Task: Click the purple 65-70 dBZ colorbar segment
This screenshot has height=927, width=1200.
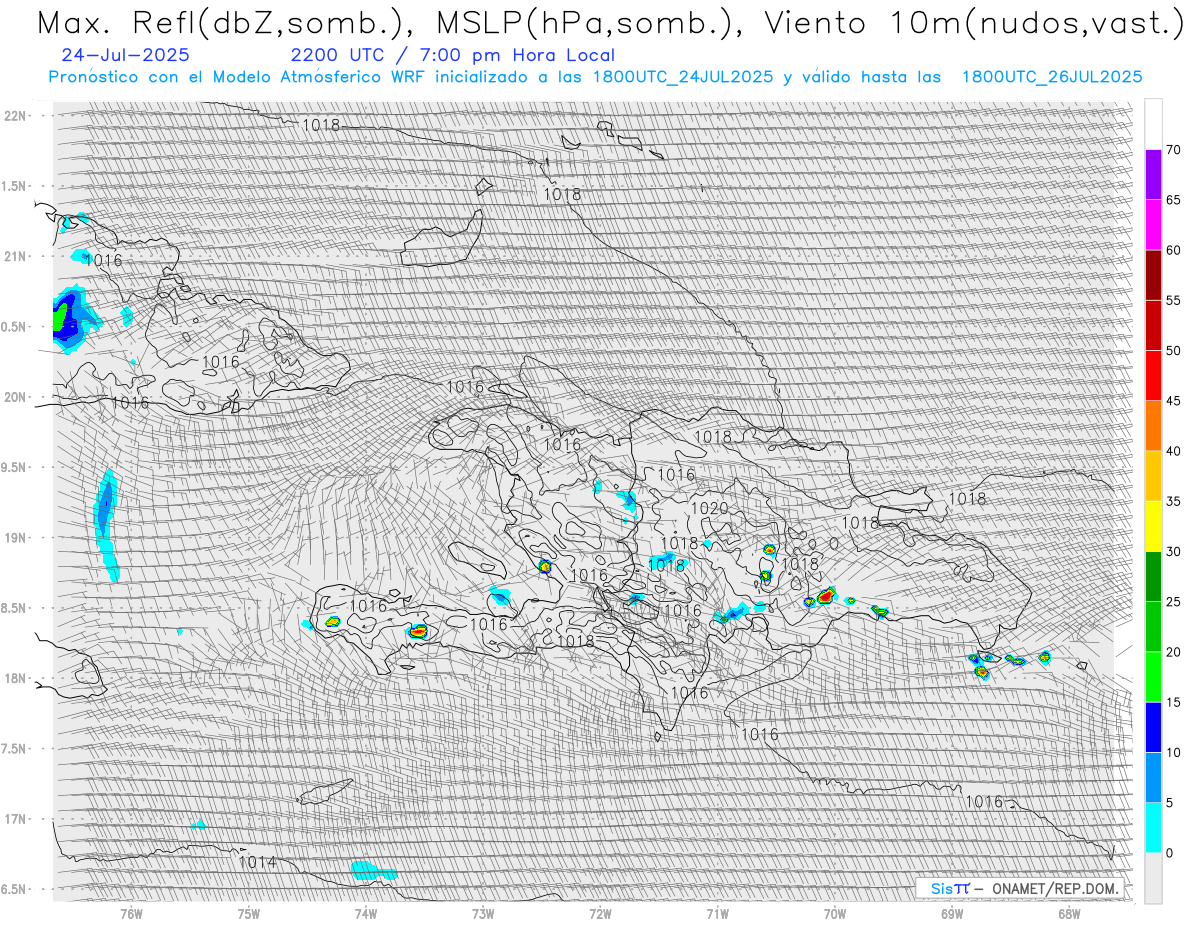Action: [1153, 175]
